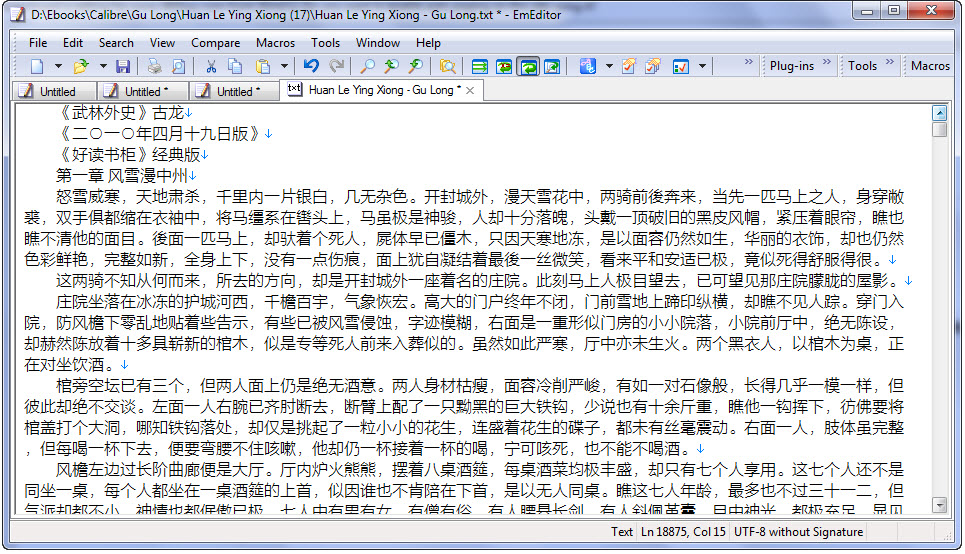Click the vertical scrollbar down arrow

pyautogui.click(x=939, y=505)
